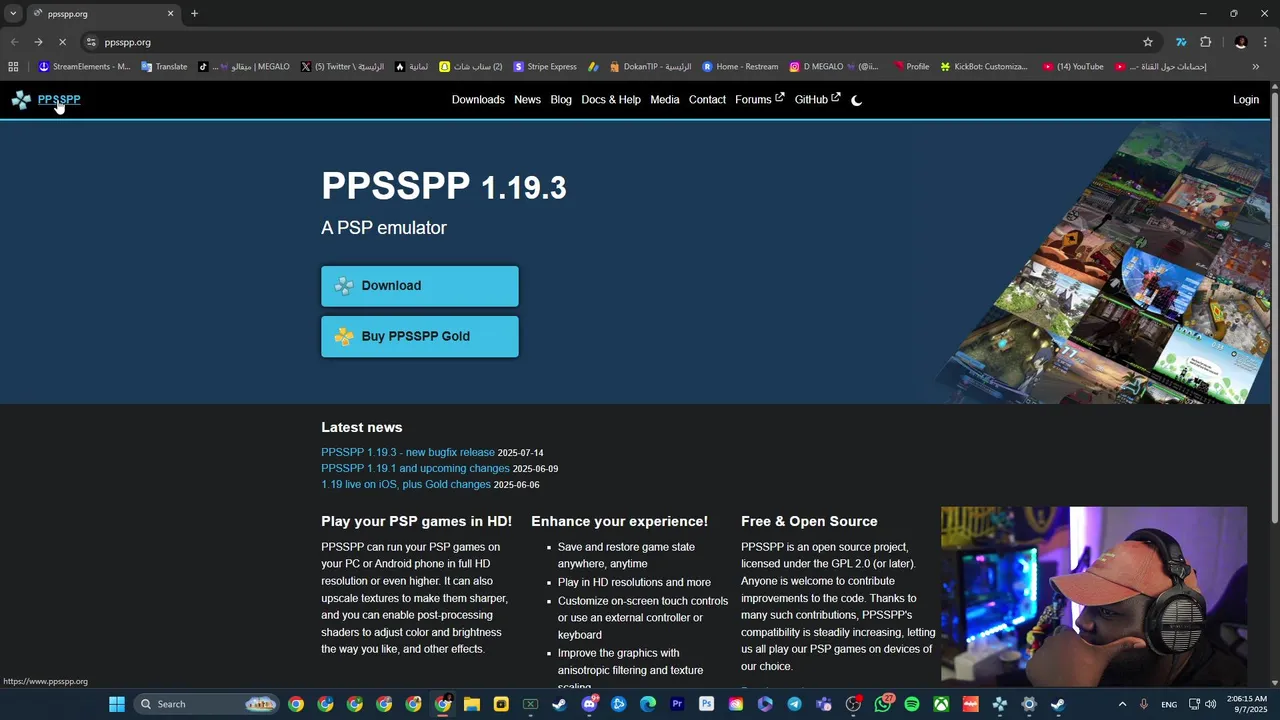Open PPSSPP 1.19.3 bugfix release news
Viewport: 1280px width, 720px height.
click(x=408, y=452)
